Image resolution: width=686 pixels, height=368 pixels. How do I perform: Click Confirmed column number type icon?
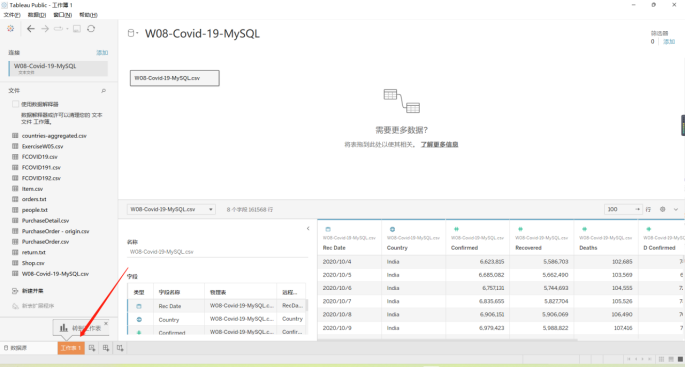pos(456,229)
